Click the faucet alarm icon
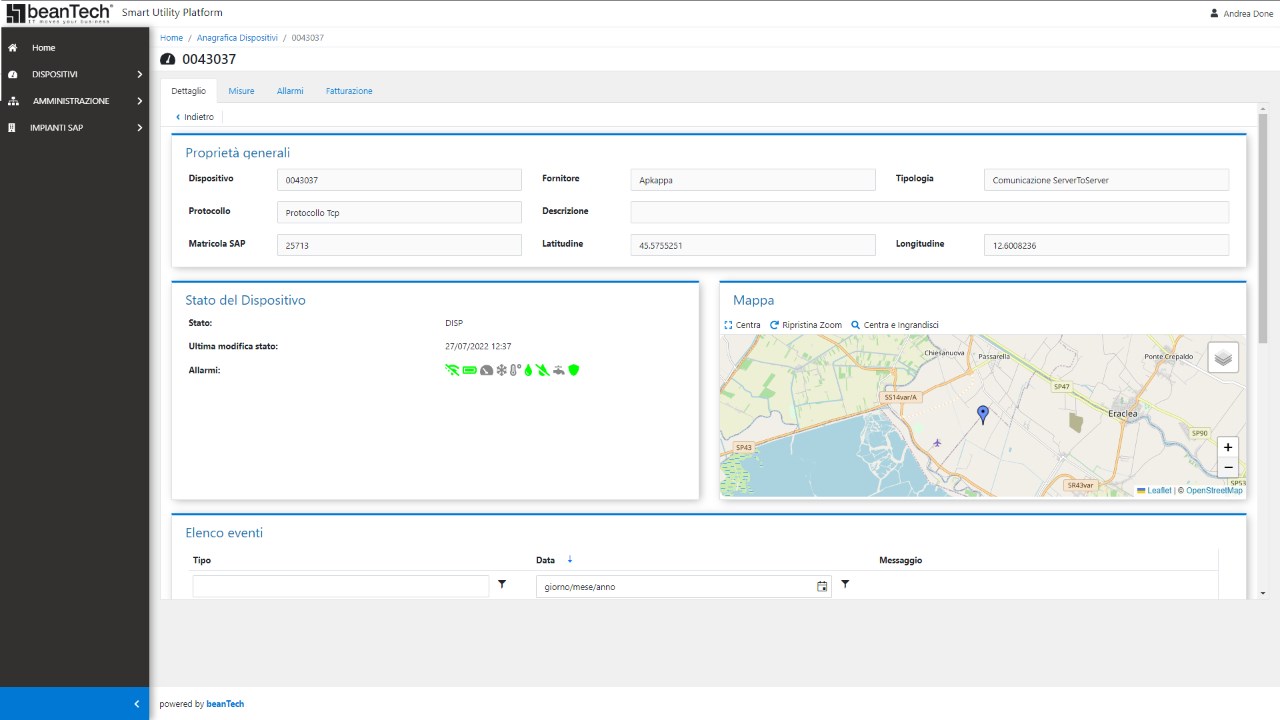1280x720 pixels. 558,370
